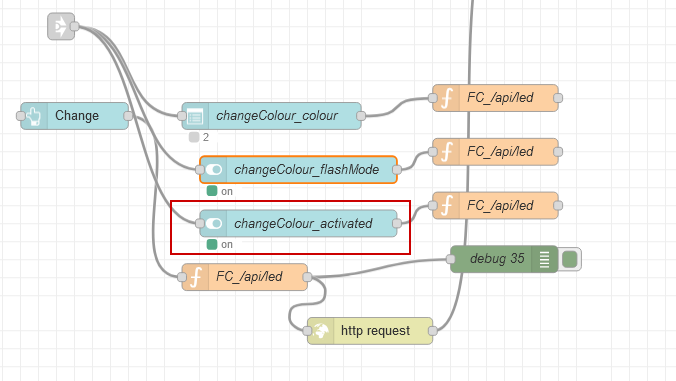Click the Change button node hand icon

click(34, 116)
